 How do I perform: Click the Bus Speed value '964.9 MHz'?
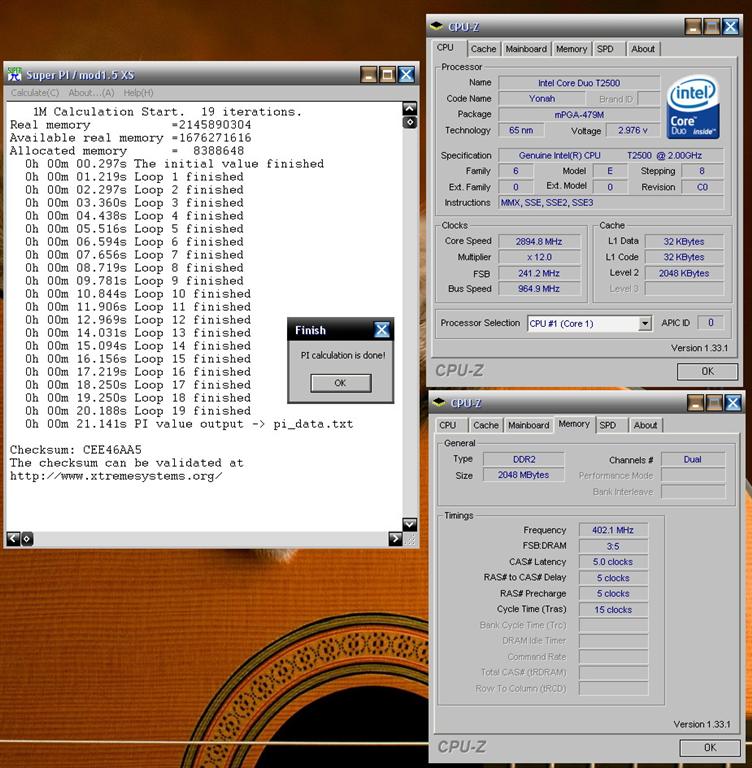(x=539, y=289)
